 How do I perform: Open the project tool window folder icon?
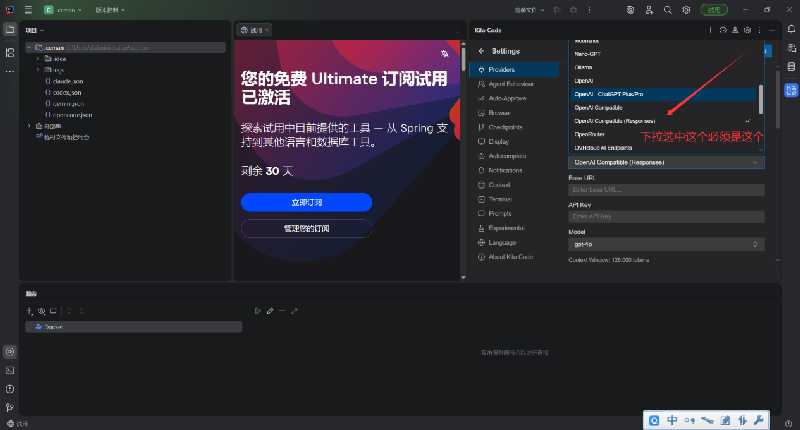tap(9, 29)
